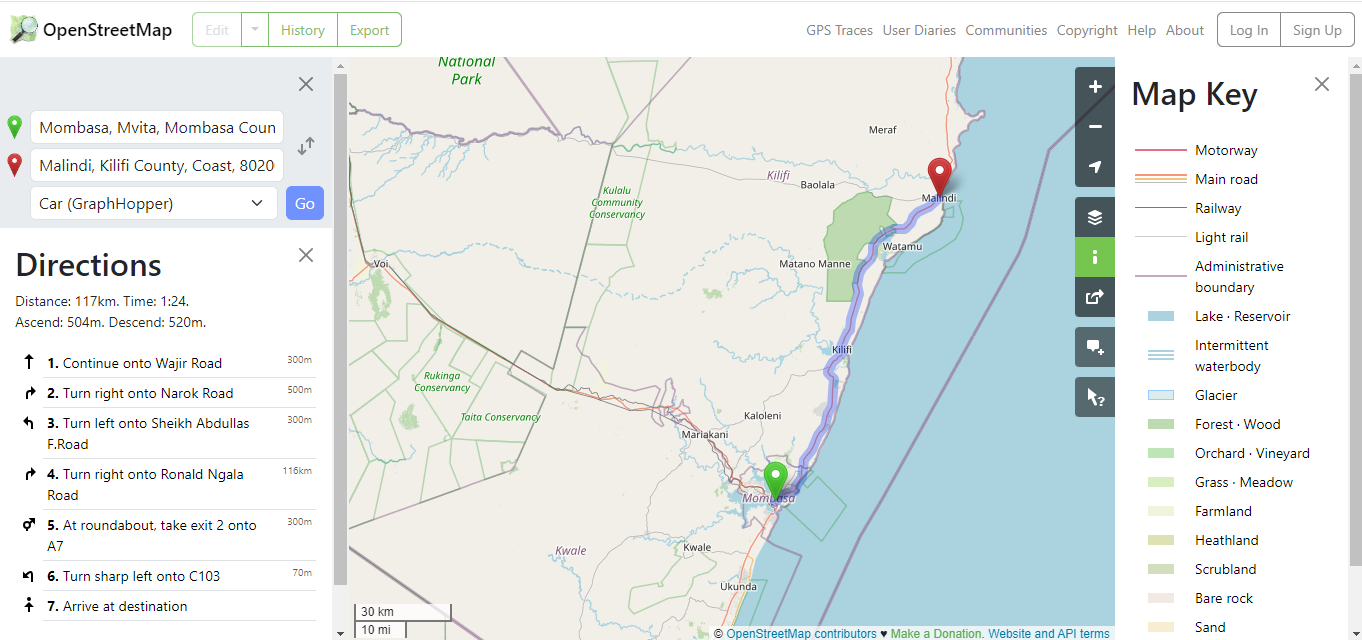
Task: Open the Car (GraphHopper) routing engine dropdown
Action: coord(154,203)
